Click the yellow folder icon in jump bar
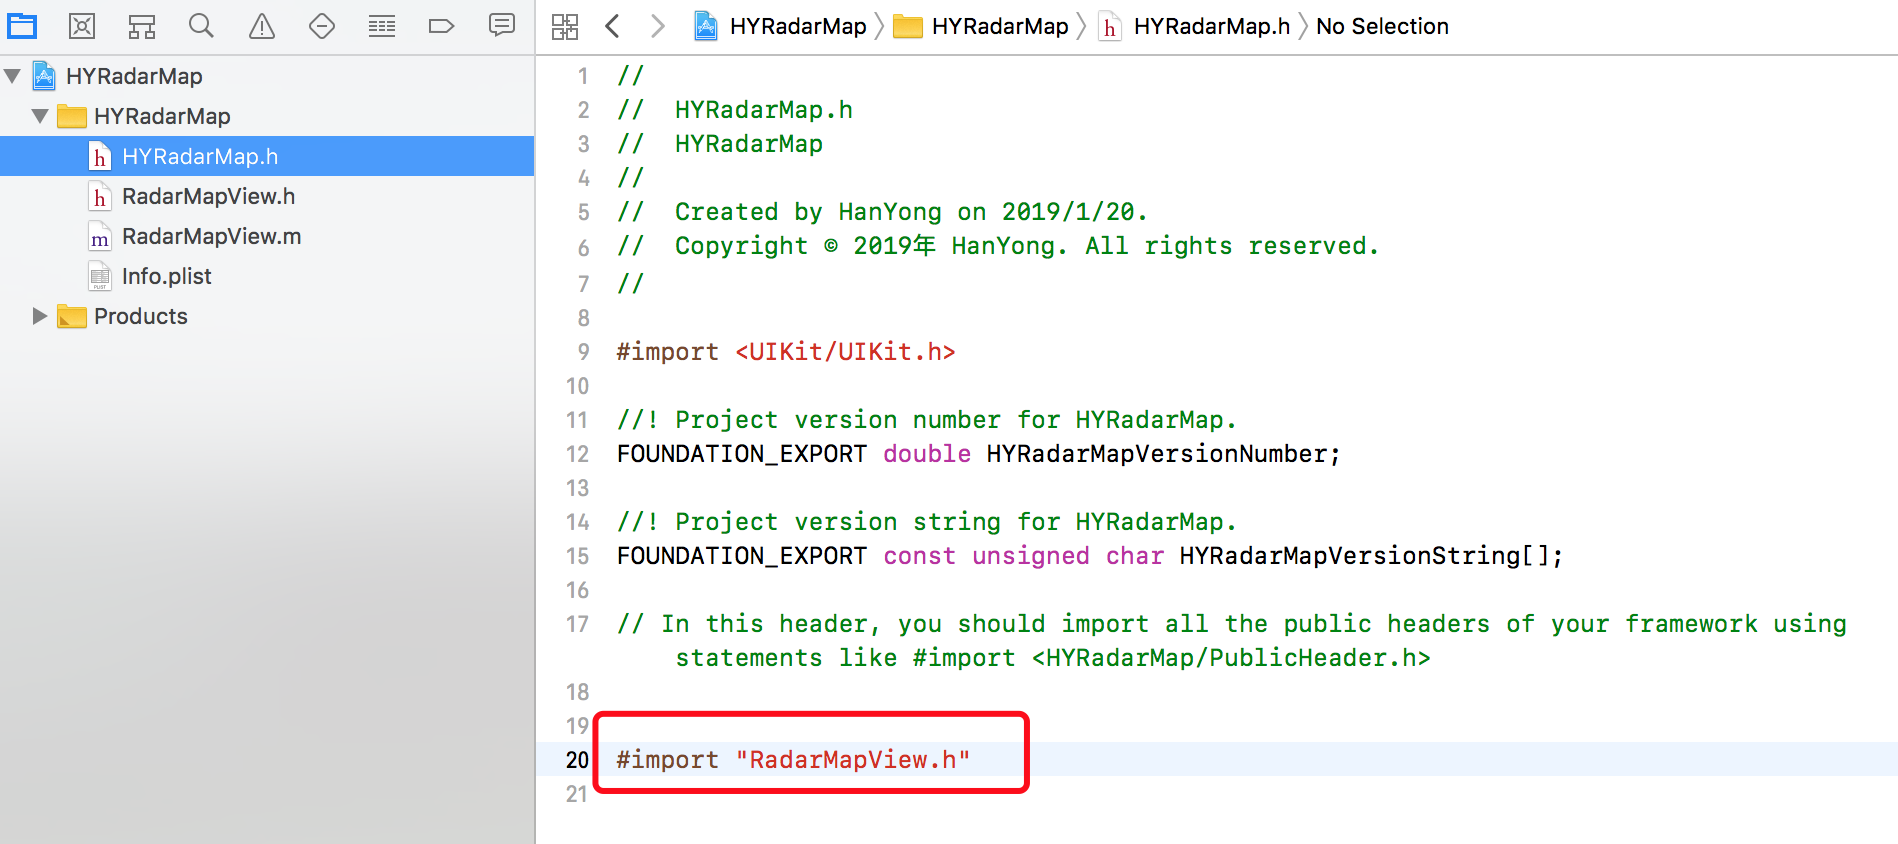Viewport: 1898px width, 844px height. (908, 26)
